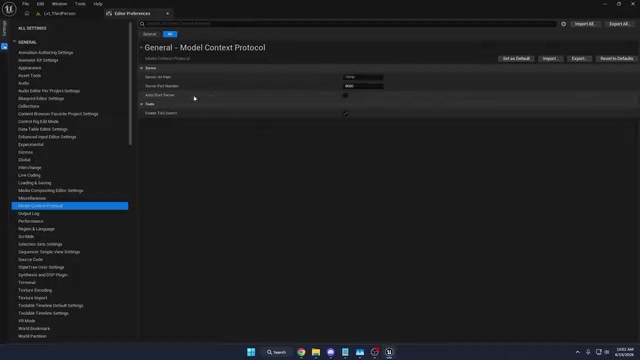Click Unreal Engine icon in the taskbar
Viewport: 640px width, 360px height.
(389, 352)
